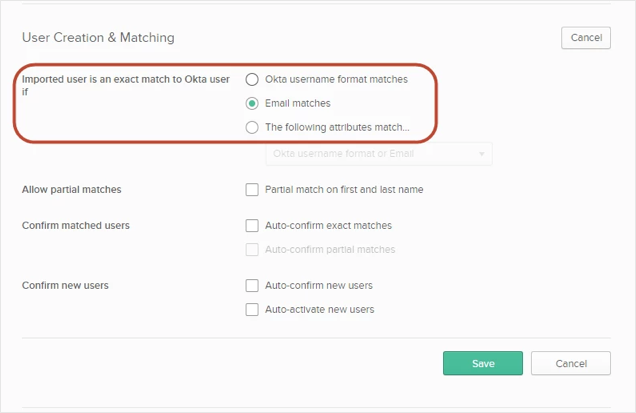Check Auto-activate new users
This screenshot has width=636, height=413.
click(252, 309)
